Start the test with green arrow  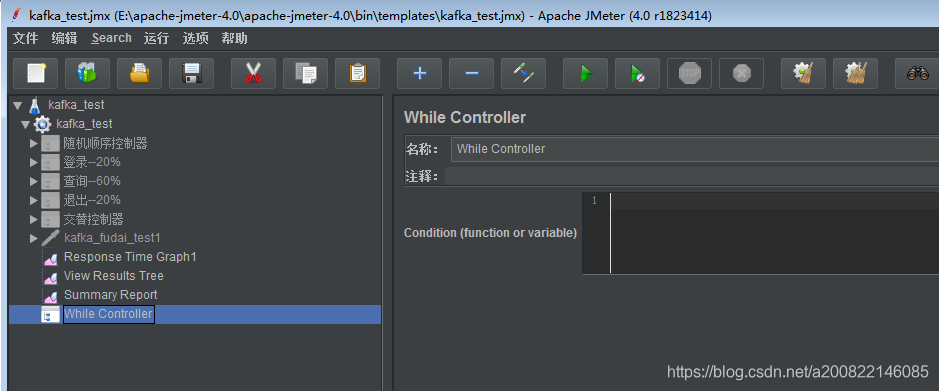pos(585,74)
